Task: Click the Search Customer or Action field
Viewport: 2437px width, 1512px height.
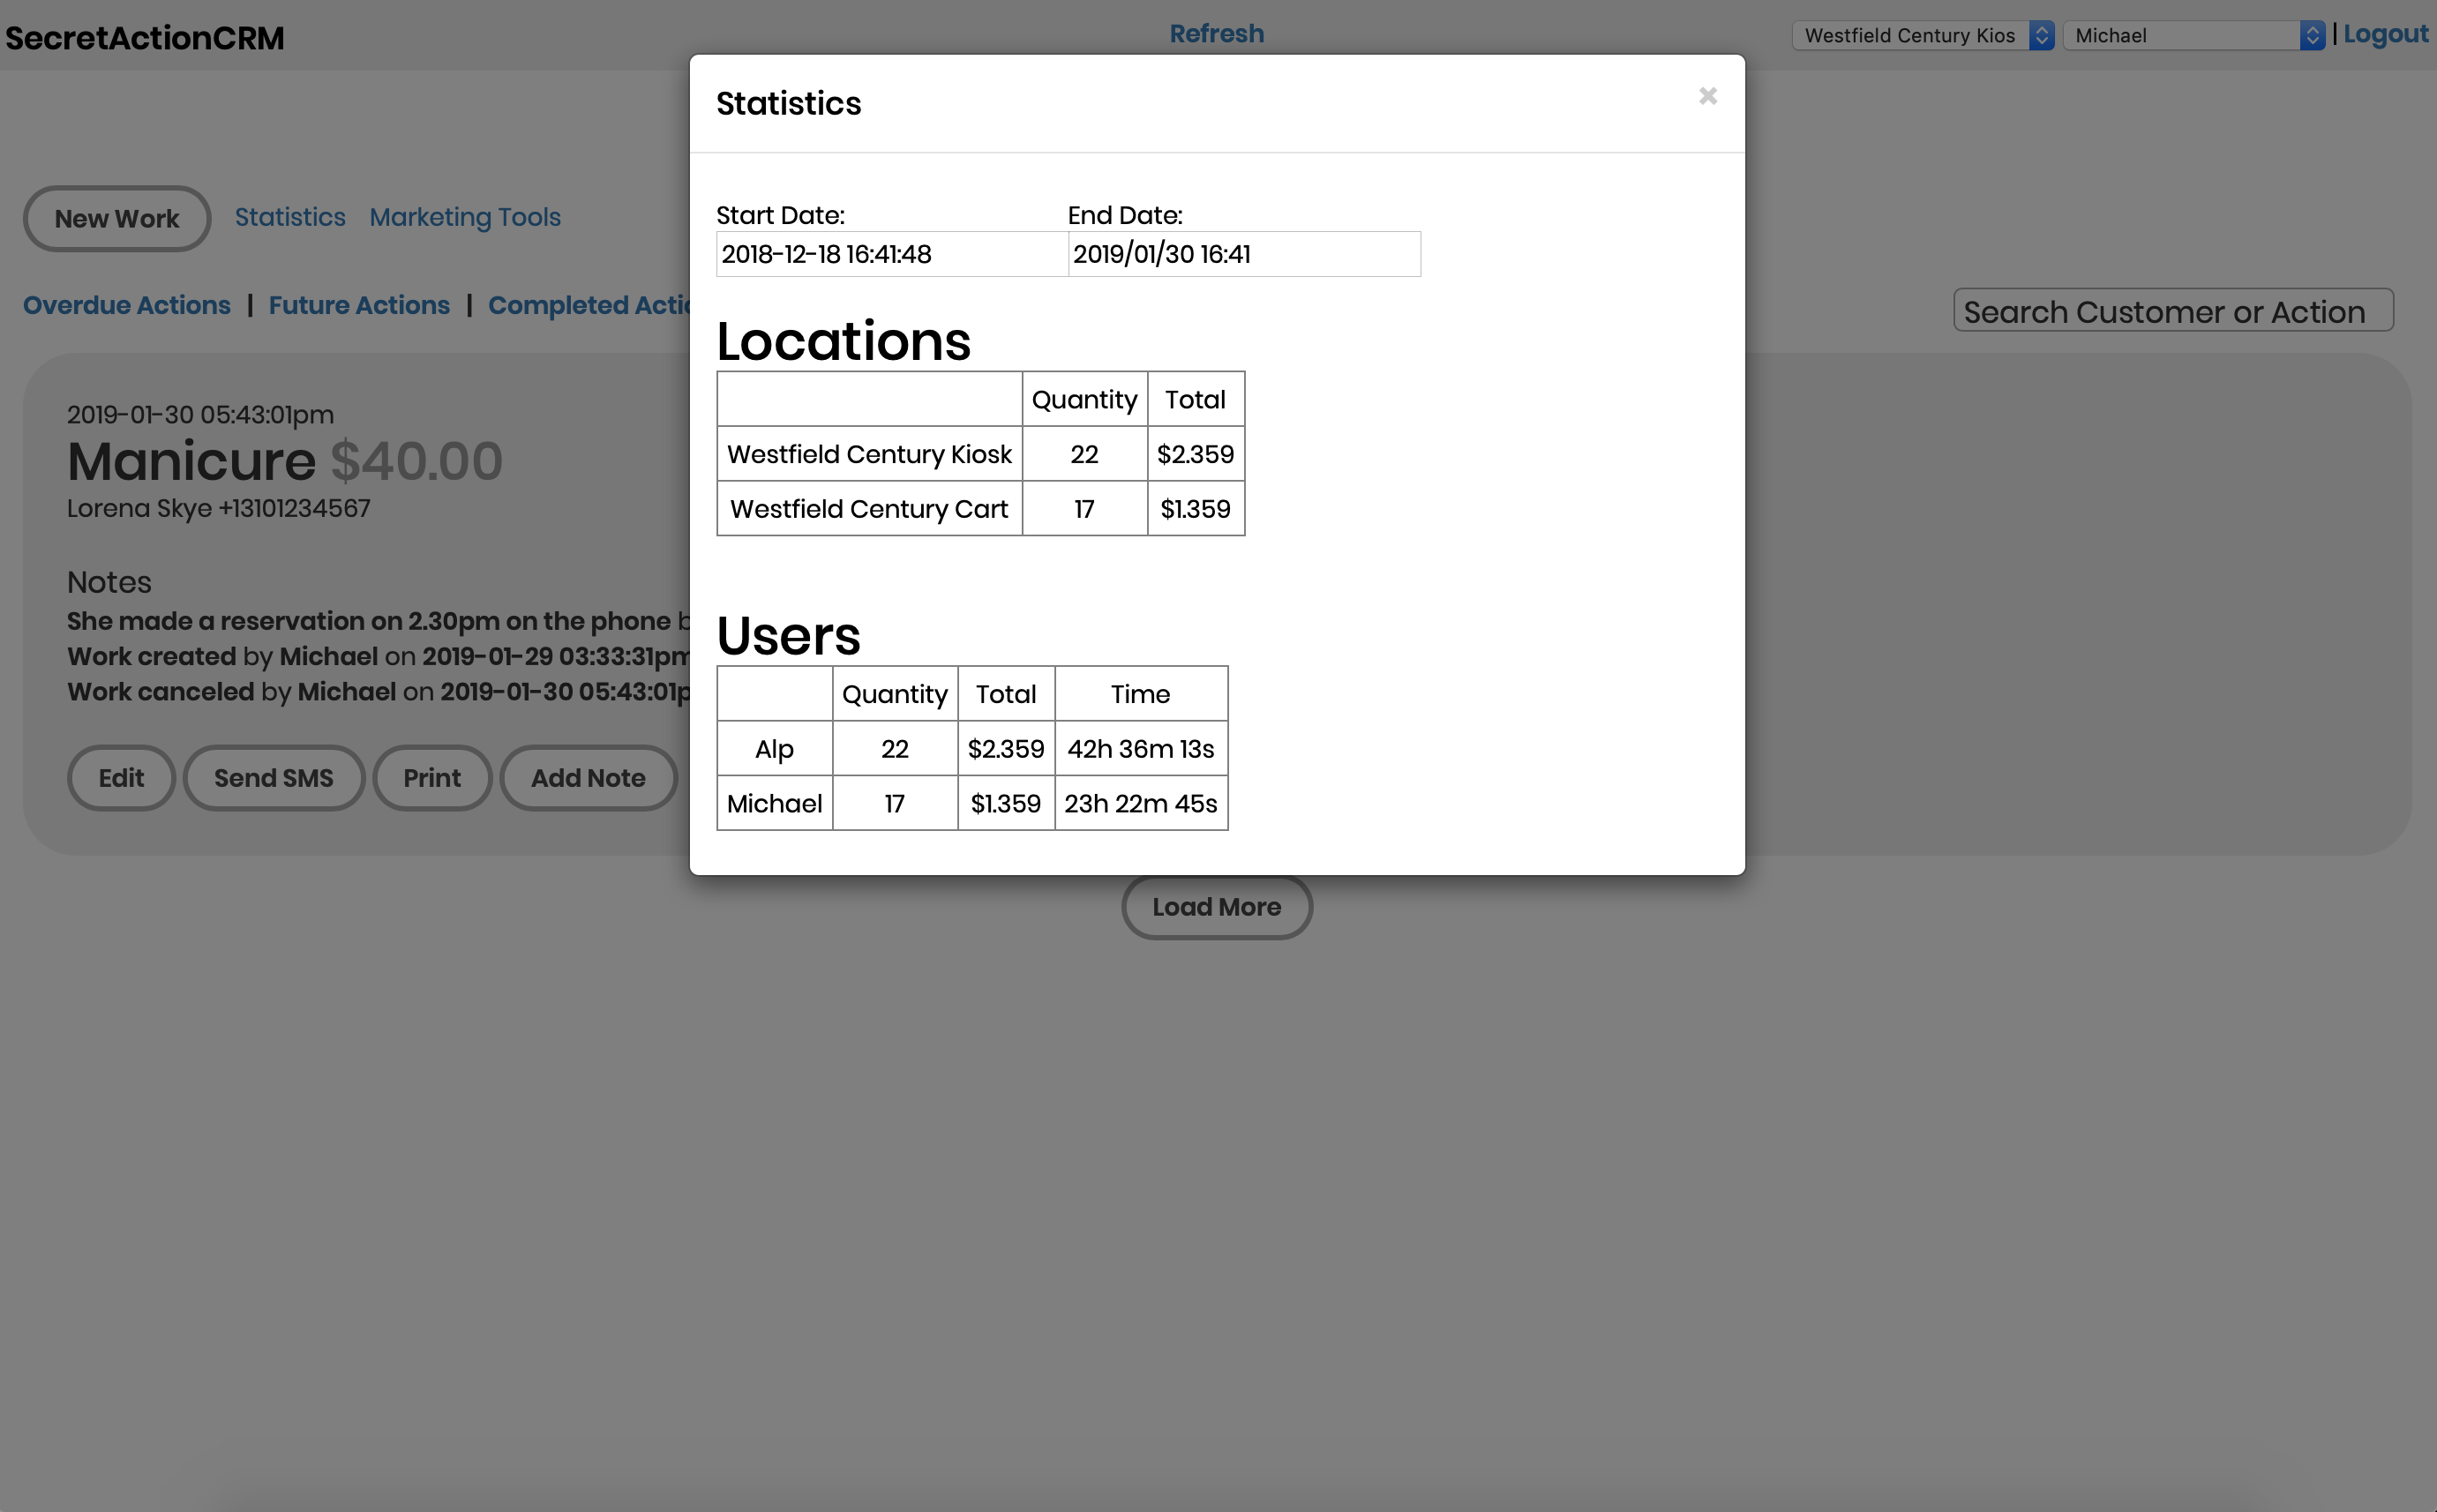Action: coord(2171,311)
